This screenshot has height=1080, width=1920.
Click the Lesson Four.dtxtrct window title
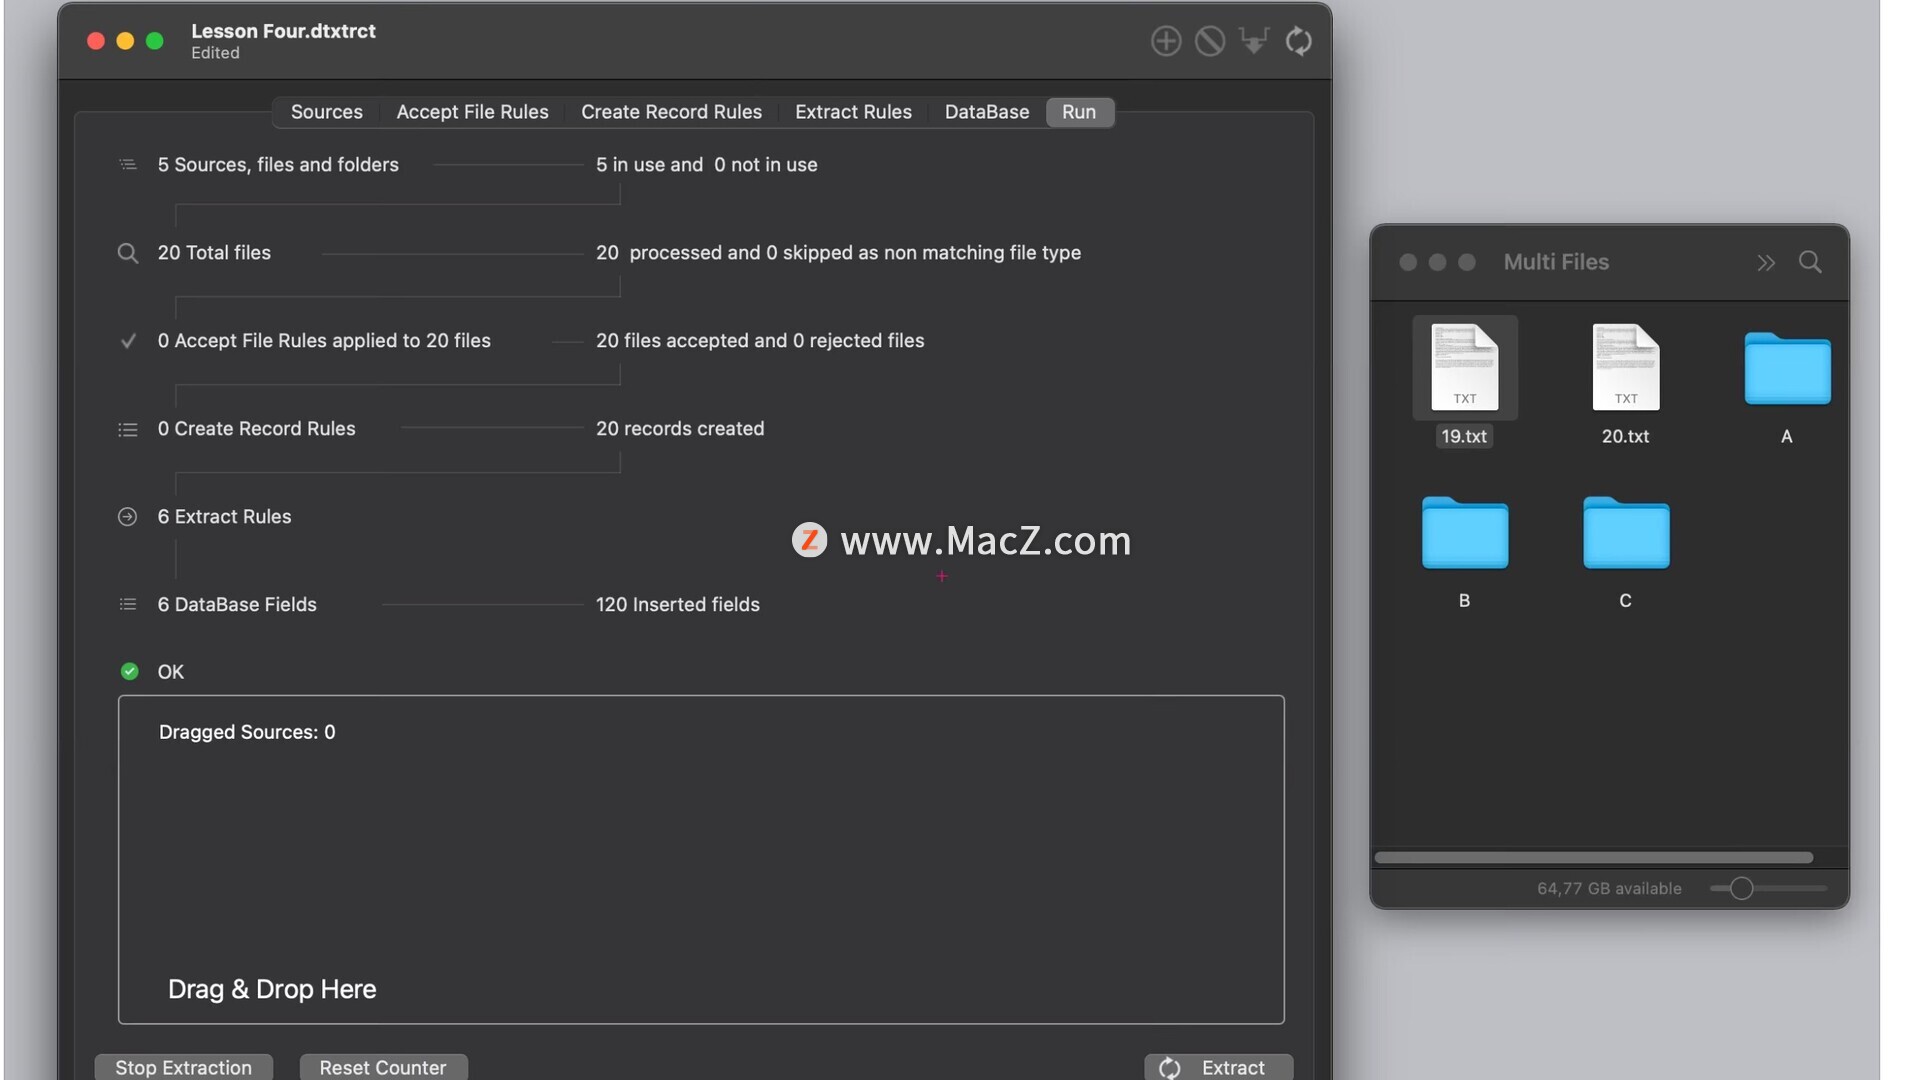[283, 31]
